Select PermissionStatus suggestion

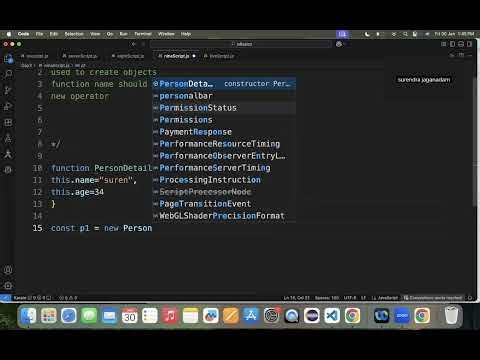pos(224,108)
